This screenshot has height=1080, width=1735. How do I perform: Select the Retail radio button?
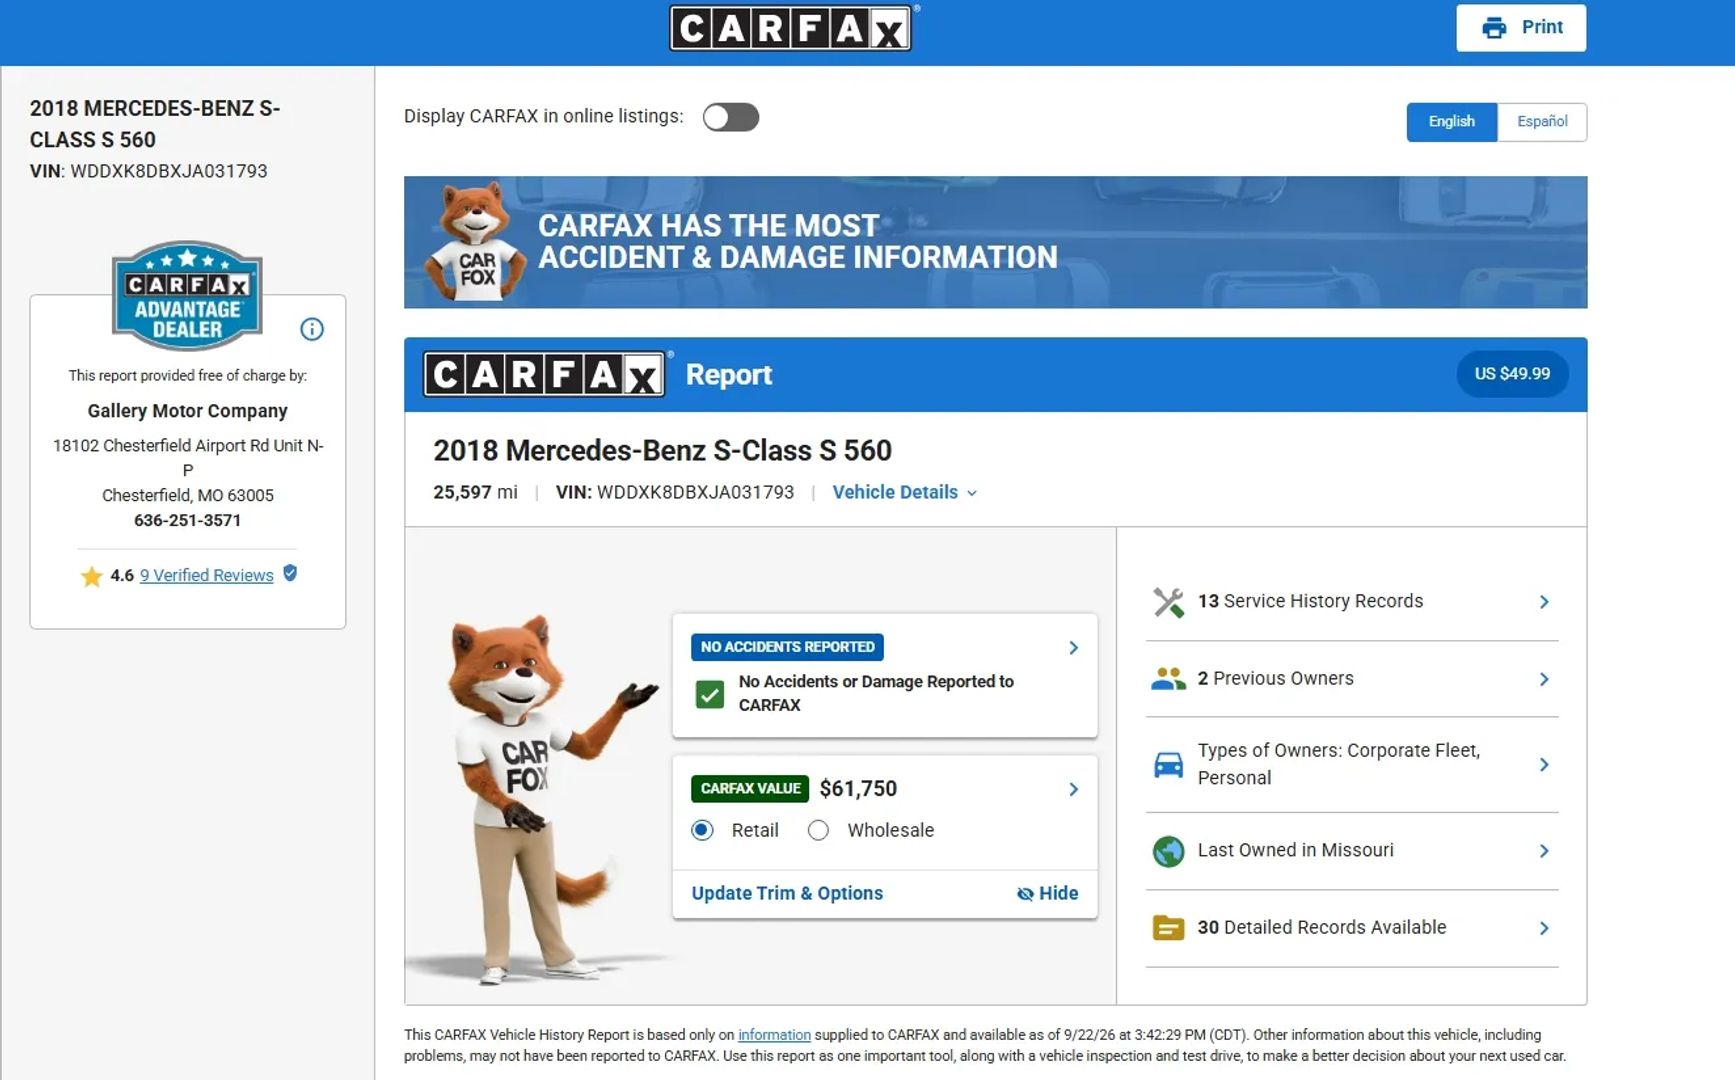(703, 830)
